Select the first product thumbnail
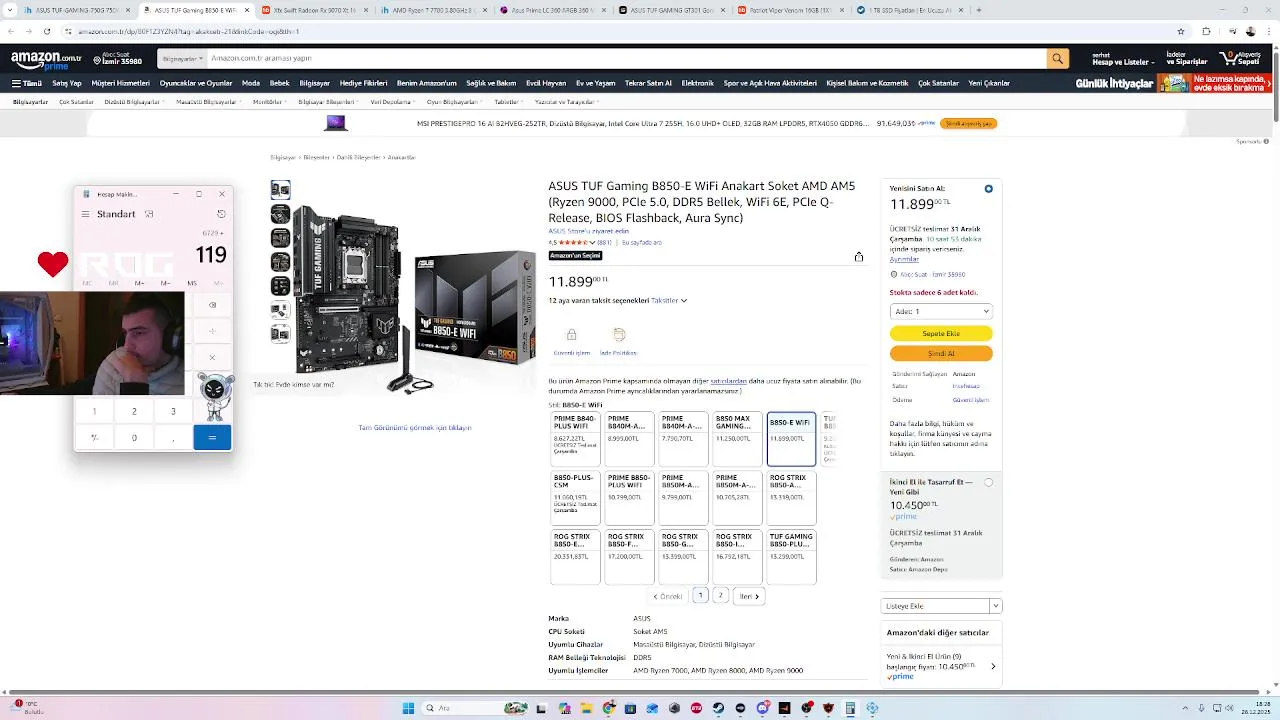Screen dimensions: 1280x720 [x=281, y=190]
